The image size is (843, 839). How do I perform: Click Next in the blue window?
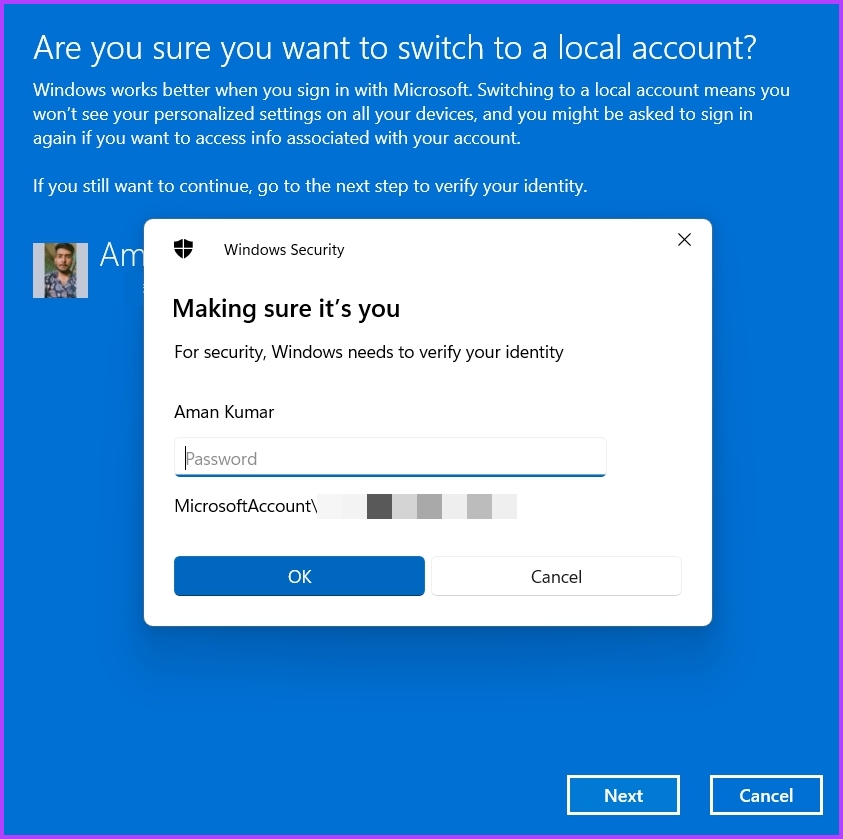click(623, 795)
